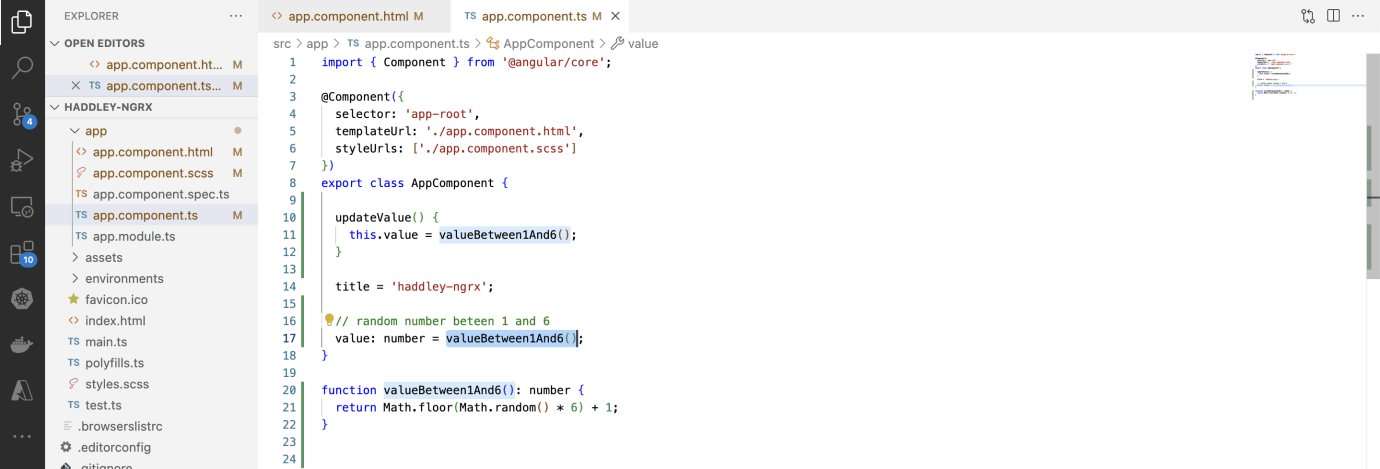Open the Explorer view in activity bar

(22, 22)
